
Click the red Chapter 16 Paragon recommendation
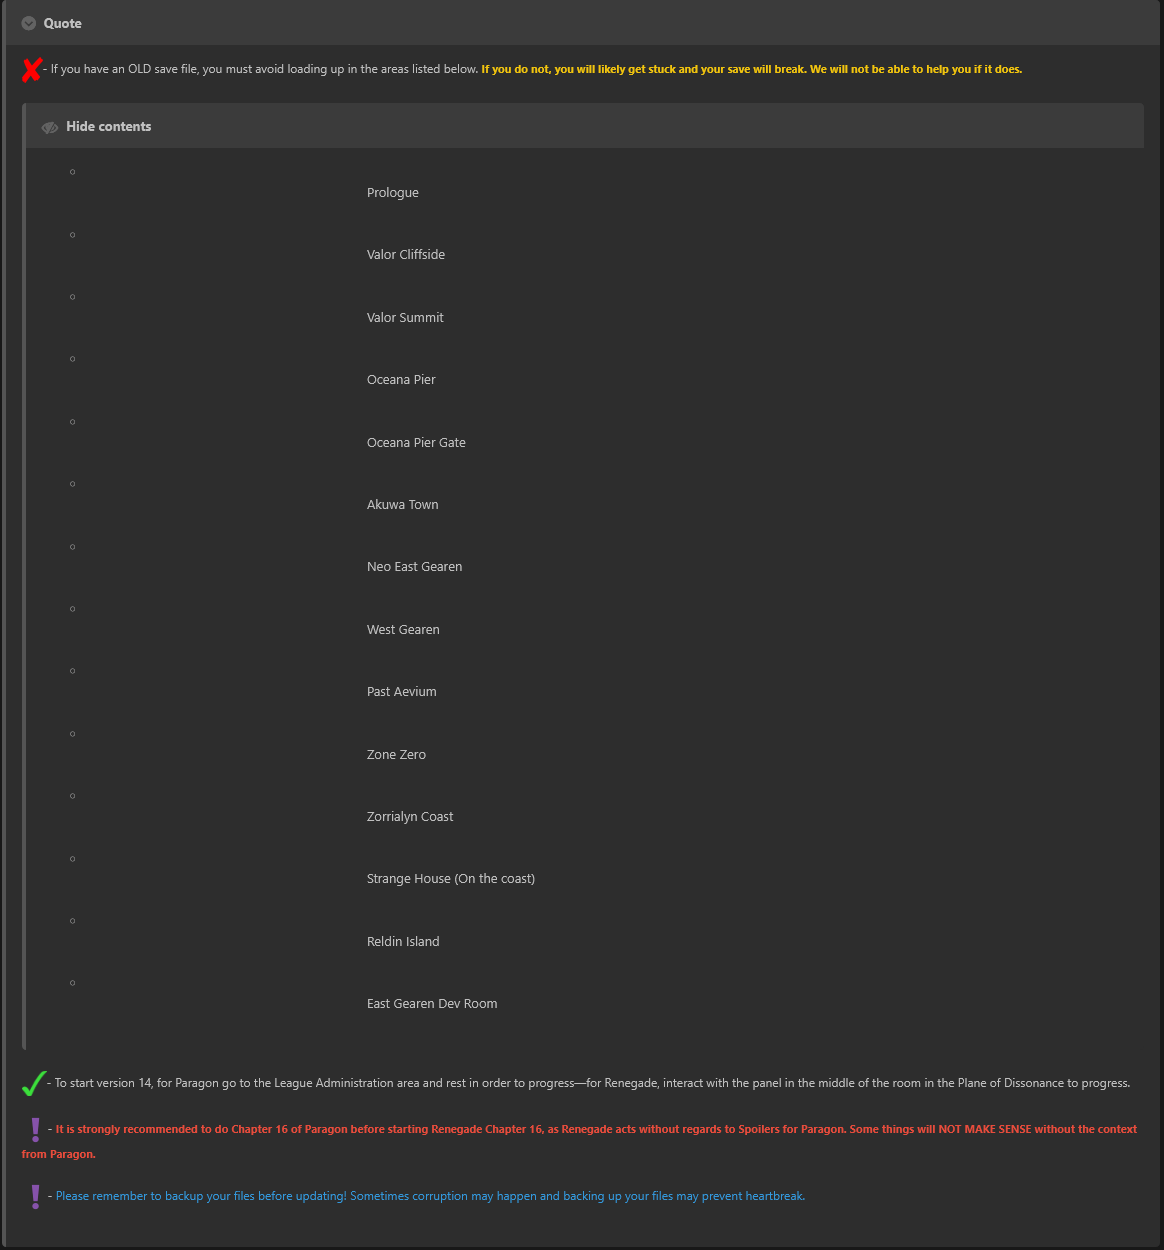coord(580,1142)
